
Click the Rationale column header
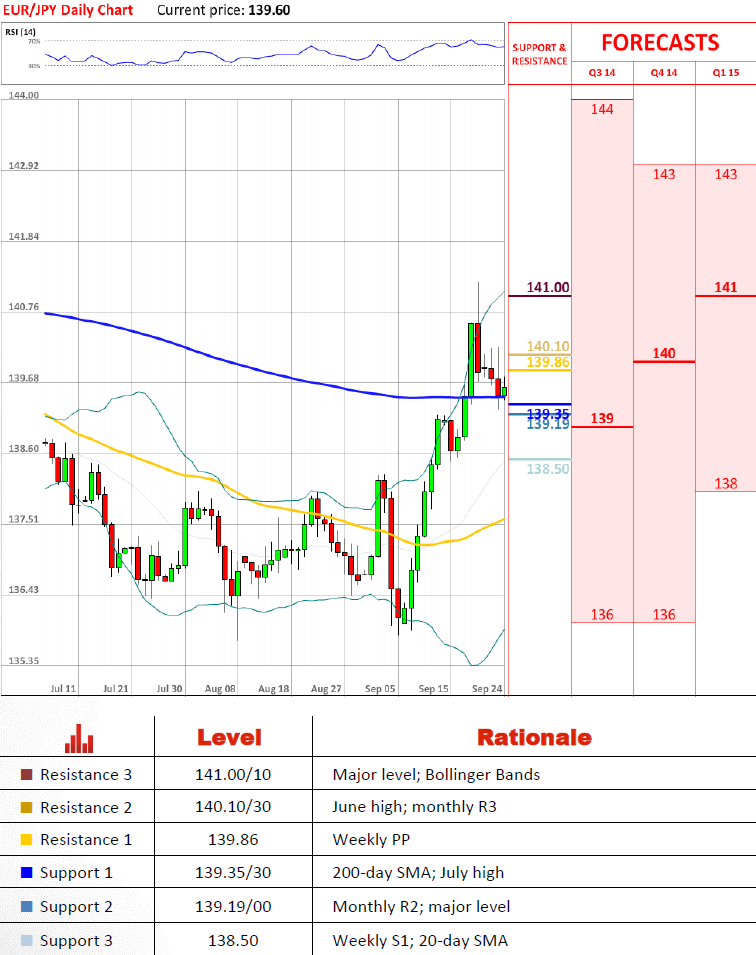click(534, 738)
